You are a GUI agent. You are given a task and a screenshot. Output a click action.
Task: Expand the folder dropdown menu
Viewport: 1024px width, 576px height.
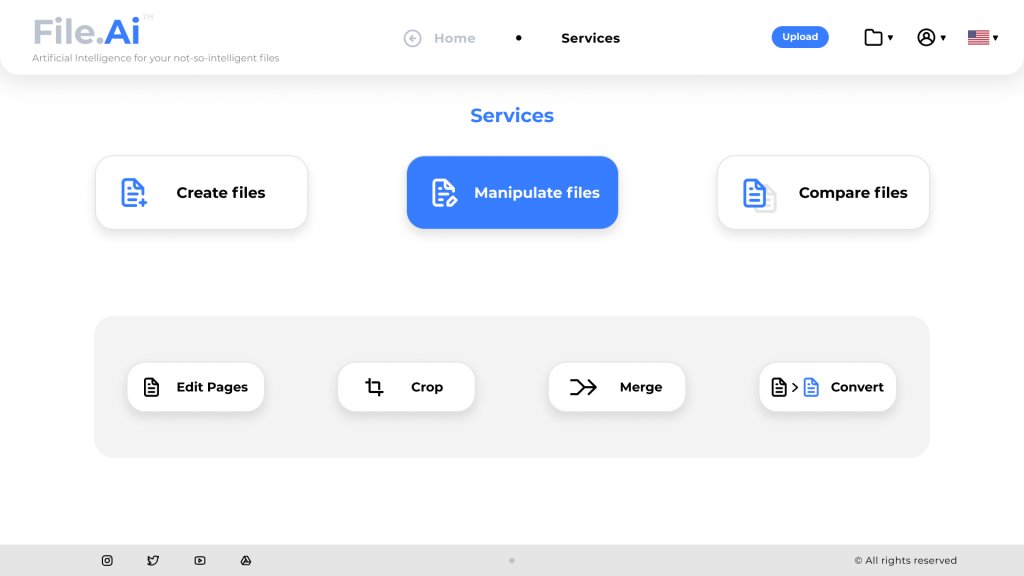point(878,38)
